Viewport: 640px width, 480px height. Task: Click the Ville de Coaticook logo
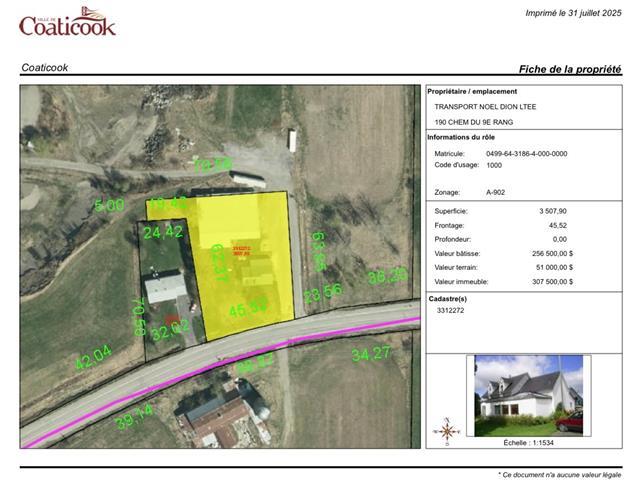coord(67,22)
